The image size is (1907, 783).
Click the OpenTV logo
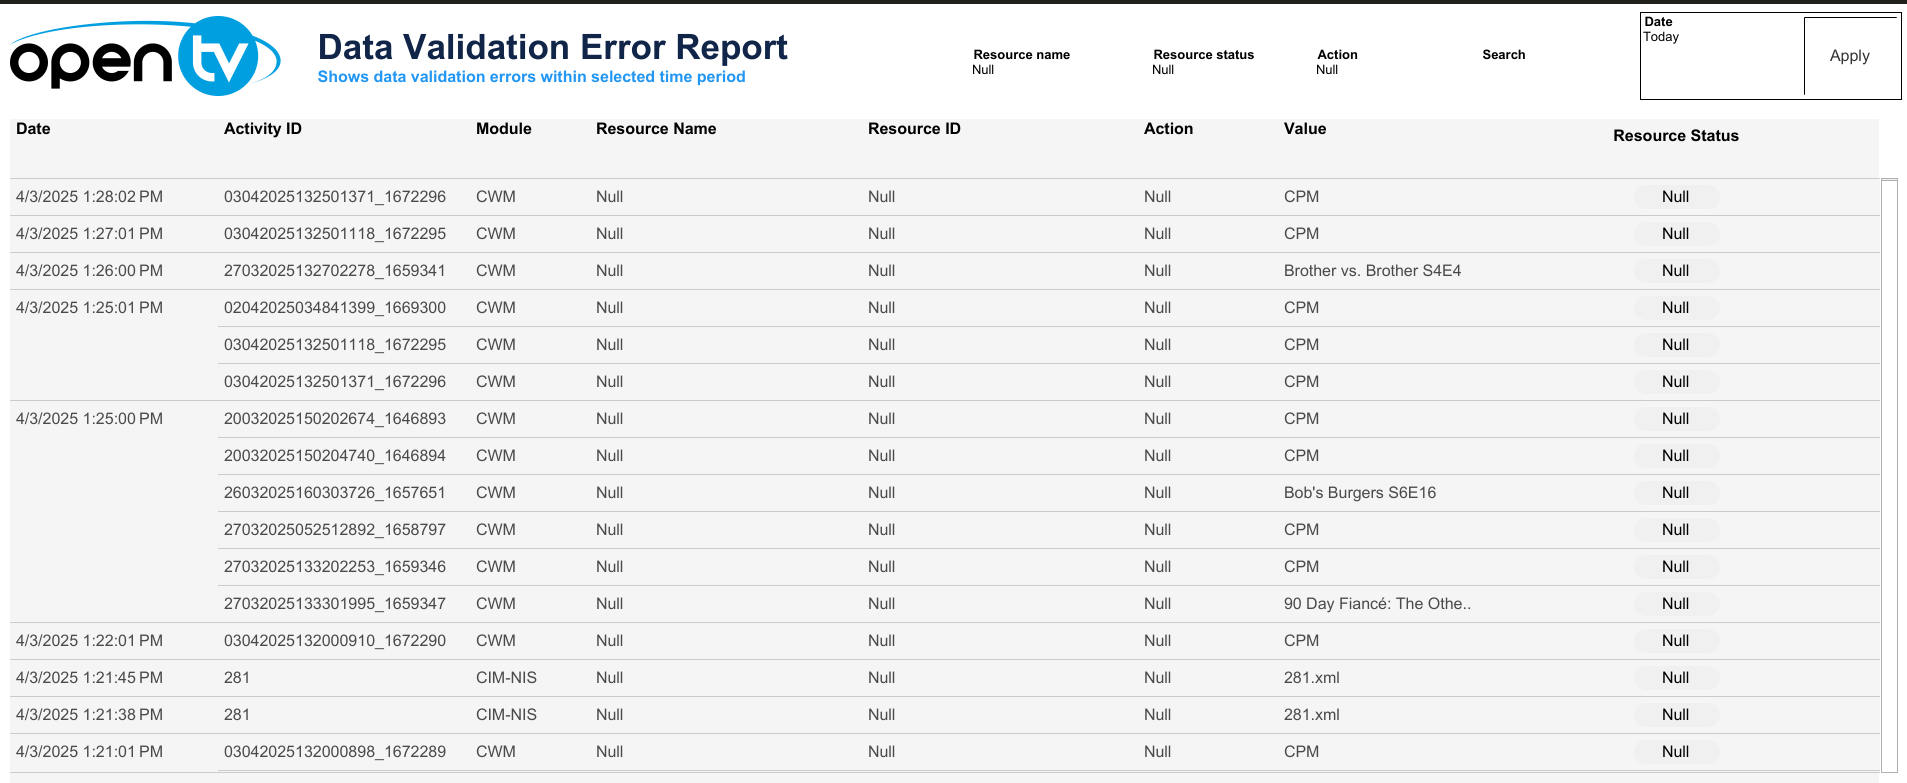[145, 56]
